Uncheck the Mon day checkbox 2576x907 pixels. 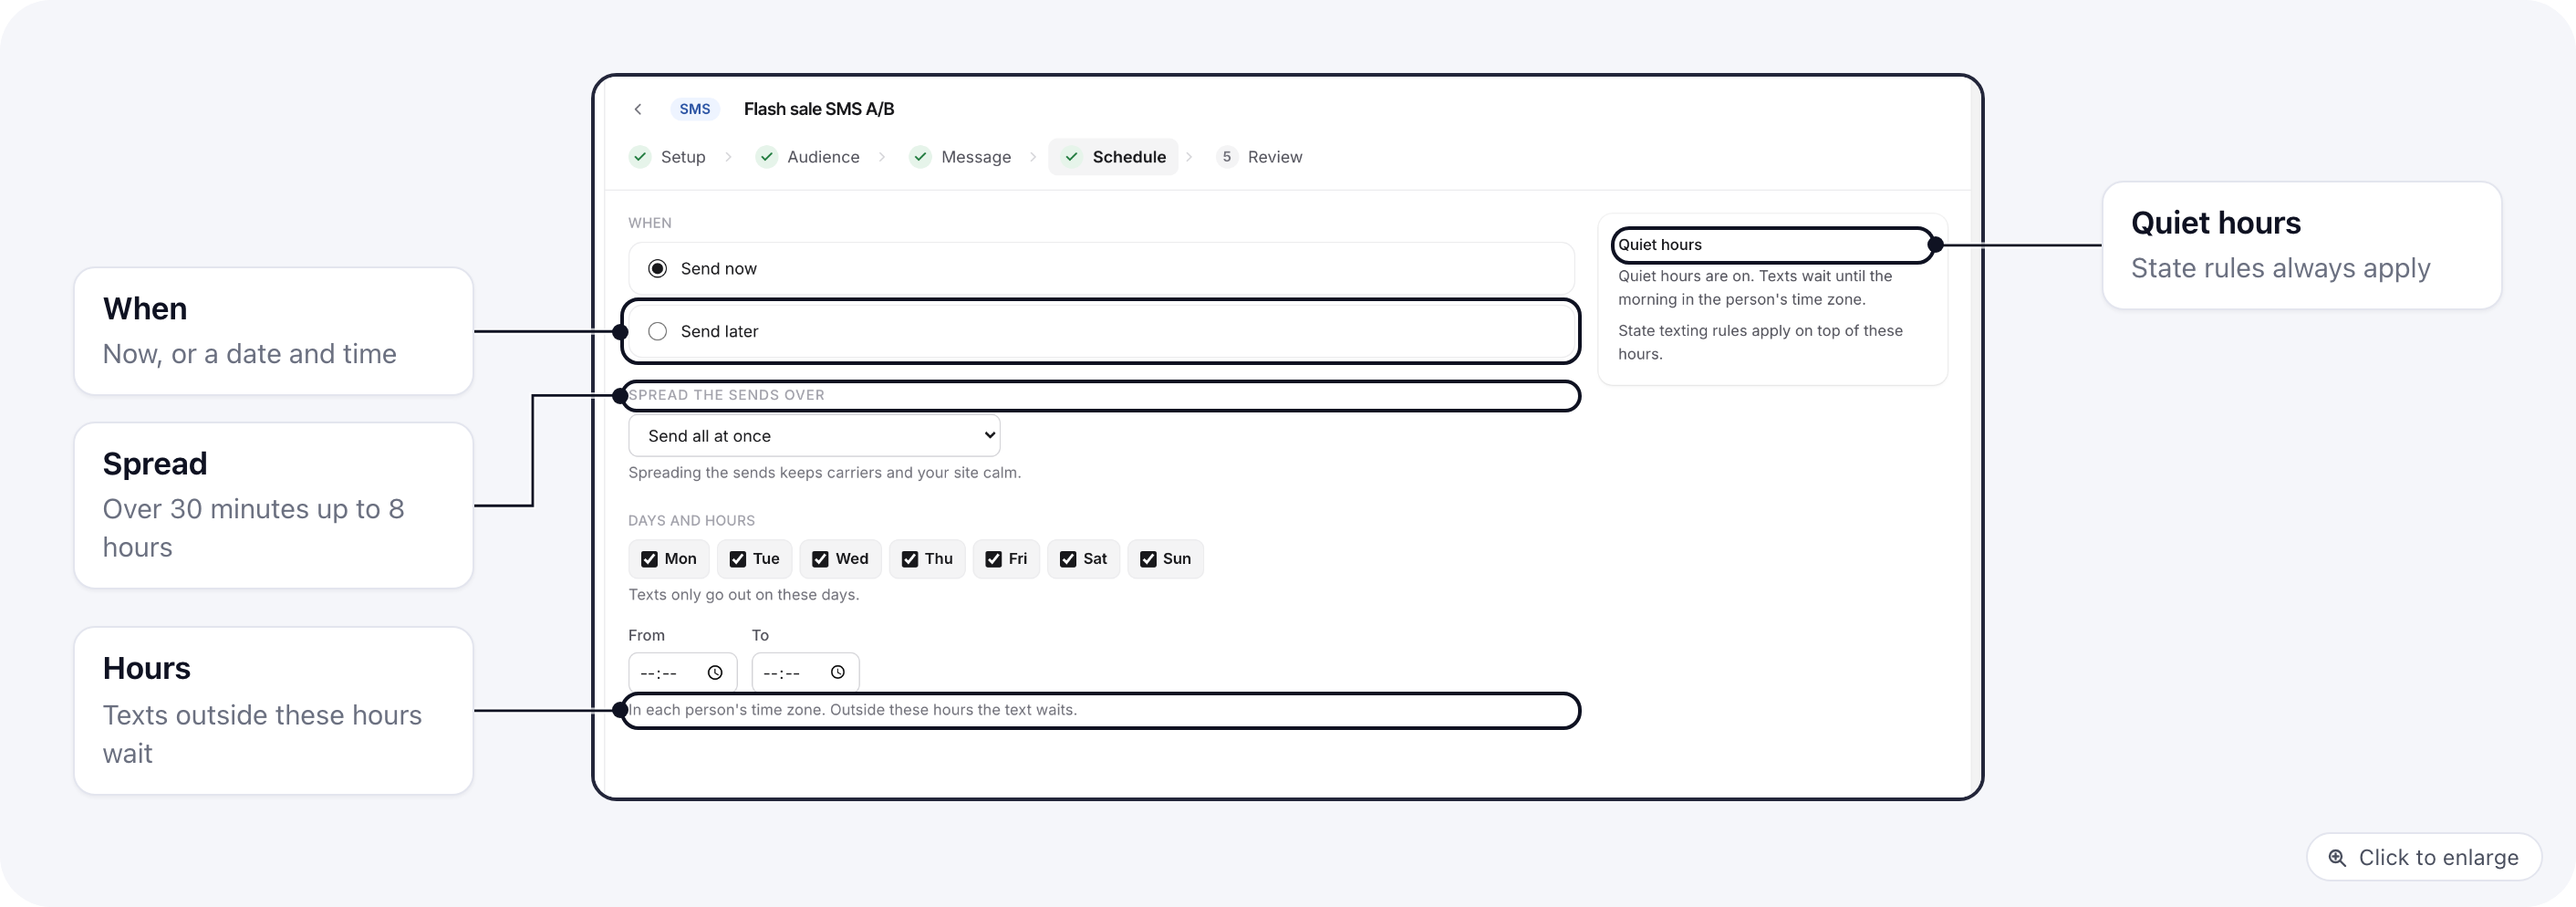coord(649,559)
